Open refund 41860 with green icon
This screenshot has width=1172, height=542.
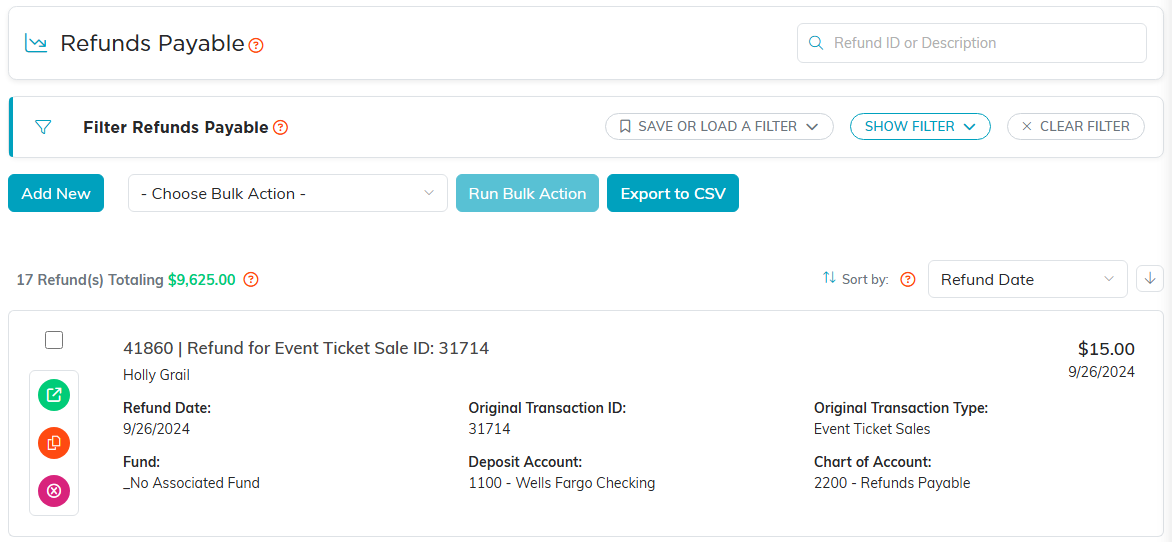[54, 395]
